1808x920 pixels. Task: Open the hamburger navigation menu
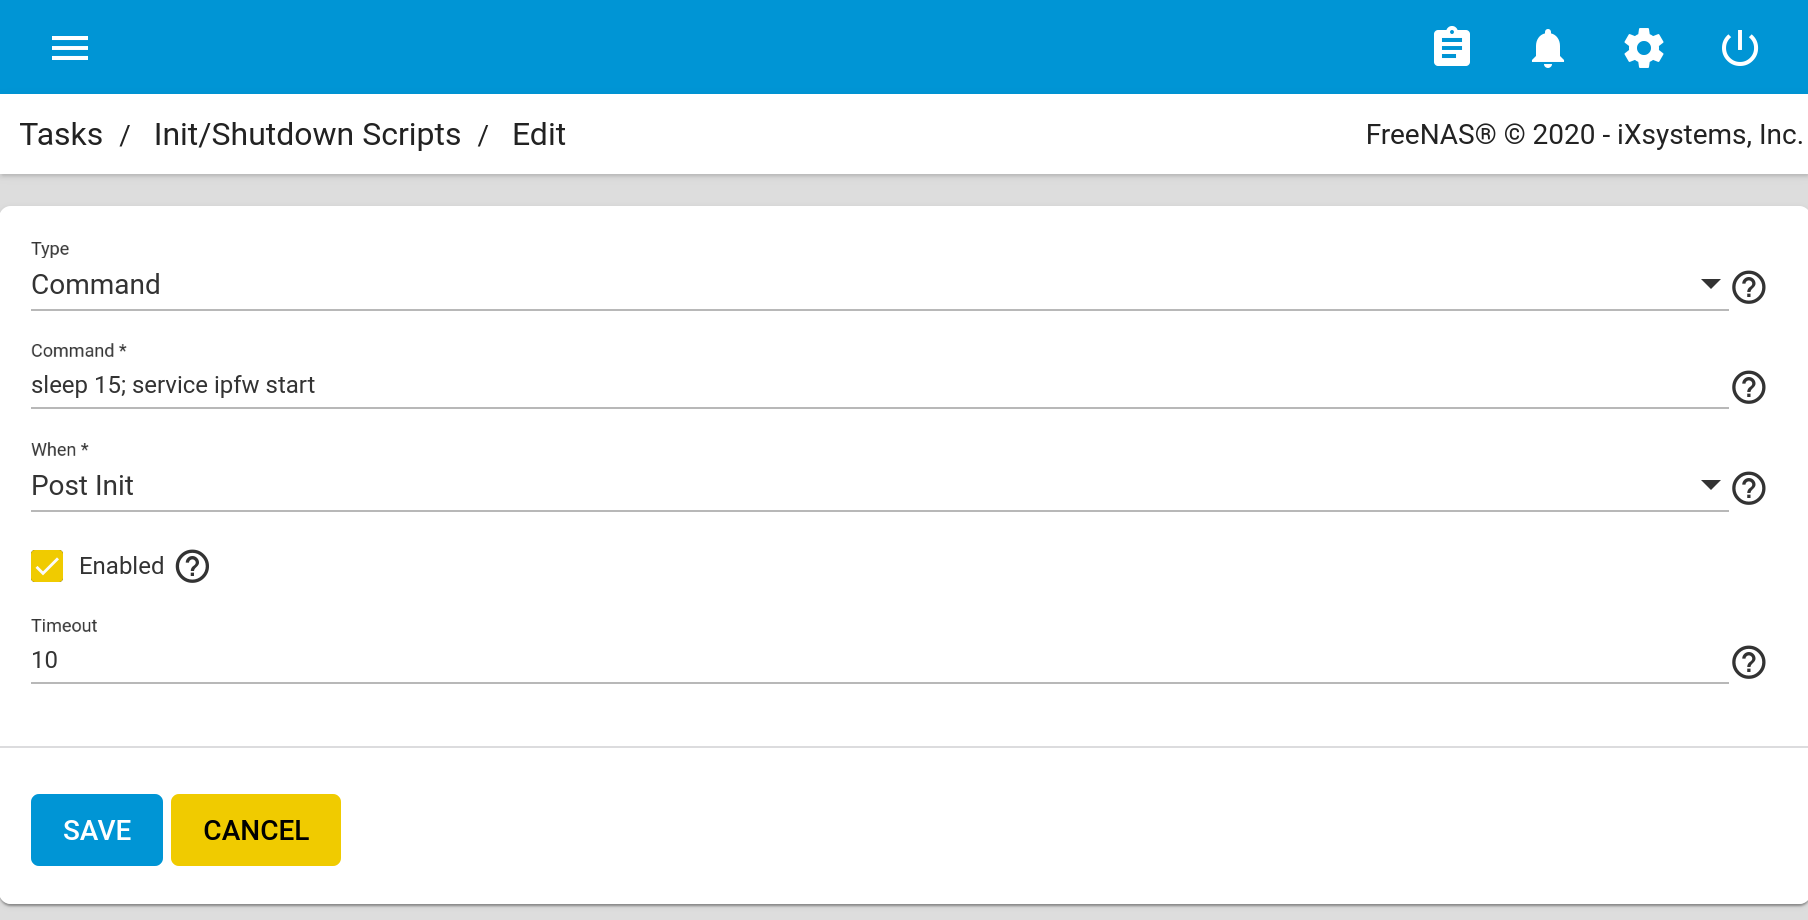70,48
